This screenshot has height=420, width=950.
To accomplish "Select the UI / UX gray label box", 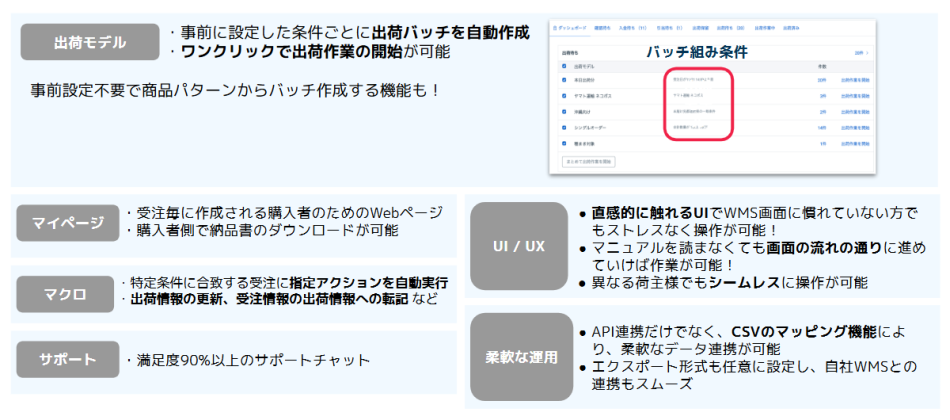I will pyautogui.click(x=521, y=246).
